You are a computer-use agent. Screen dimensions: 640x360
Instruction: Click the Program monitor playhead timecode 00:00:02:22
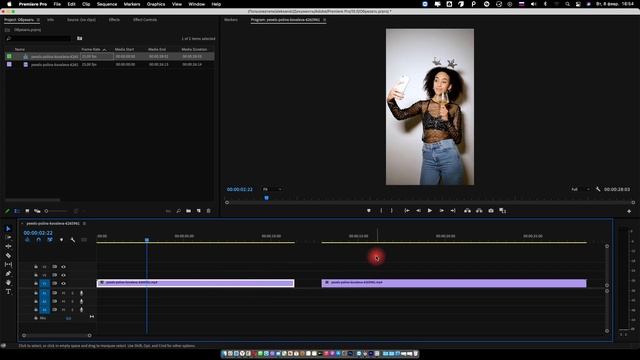pos(240,189)
